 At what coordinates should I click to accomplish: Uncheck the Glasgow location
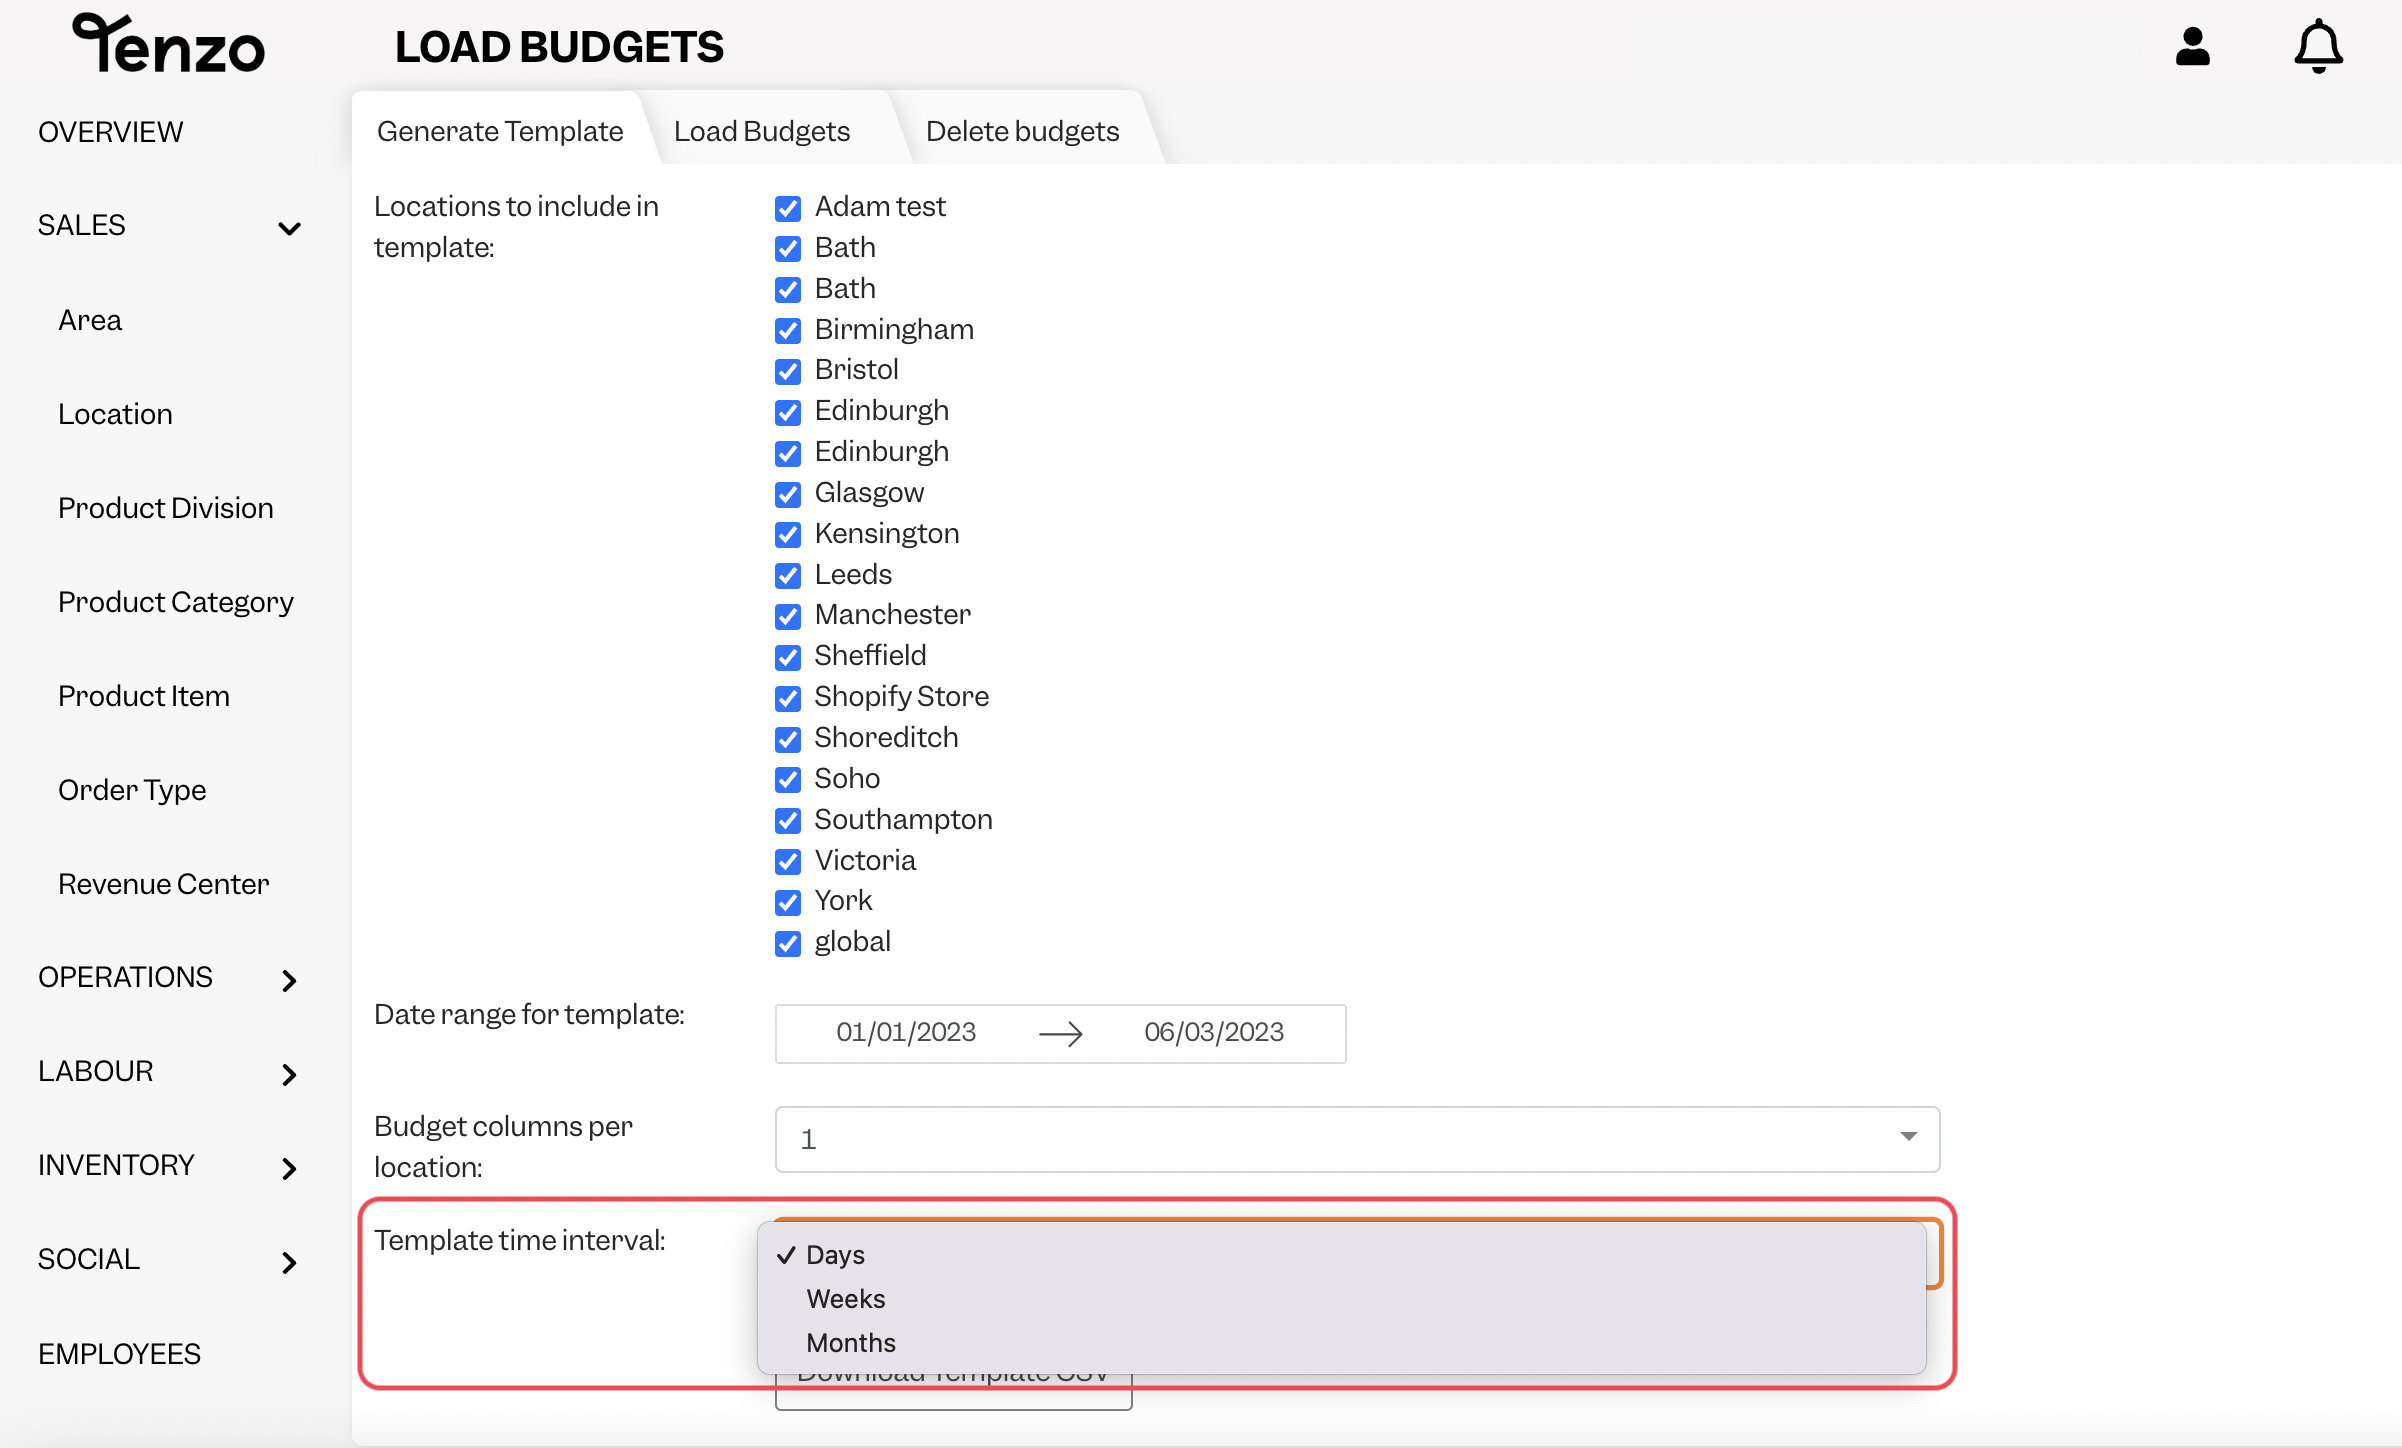click(x=788, y=494)
